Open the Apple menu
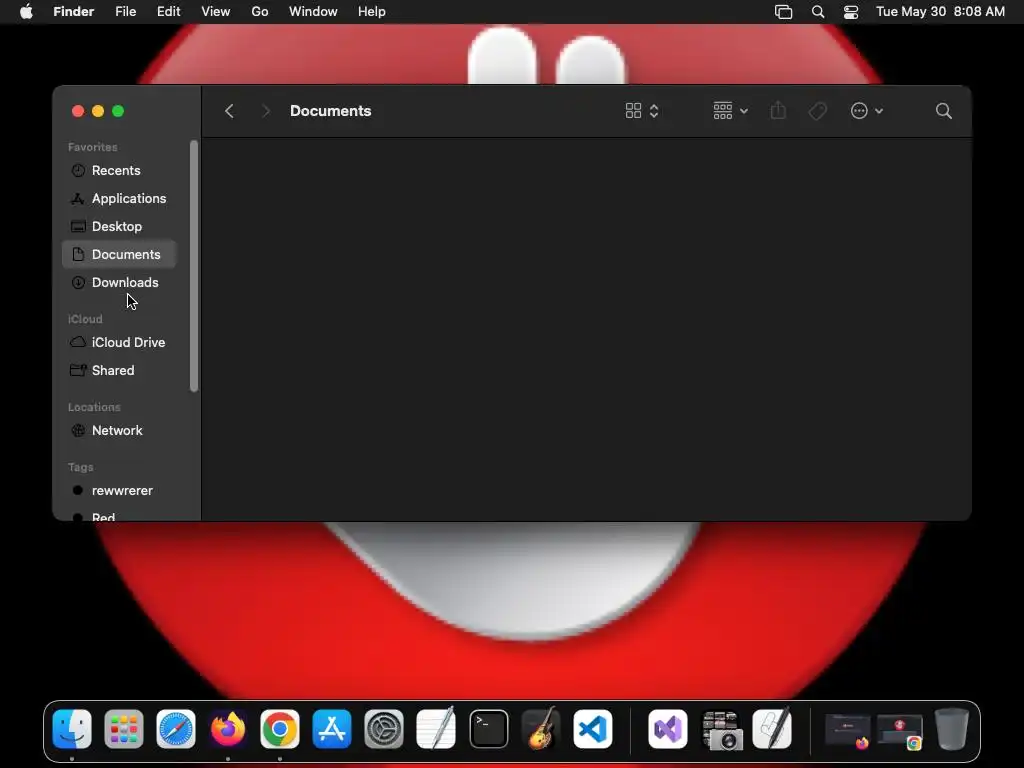 coord(26,12)
